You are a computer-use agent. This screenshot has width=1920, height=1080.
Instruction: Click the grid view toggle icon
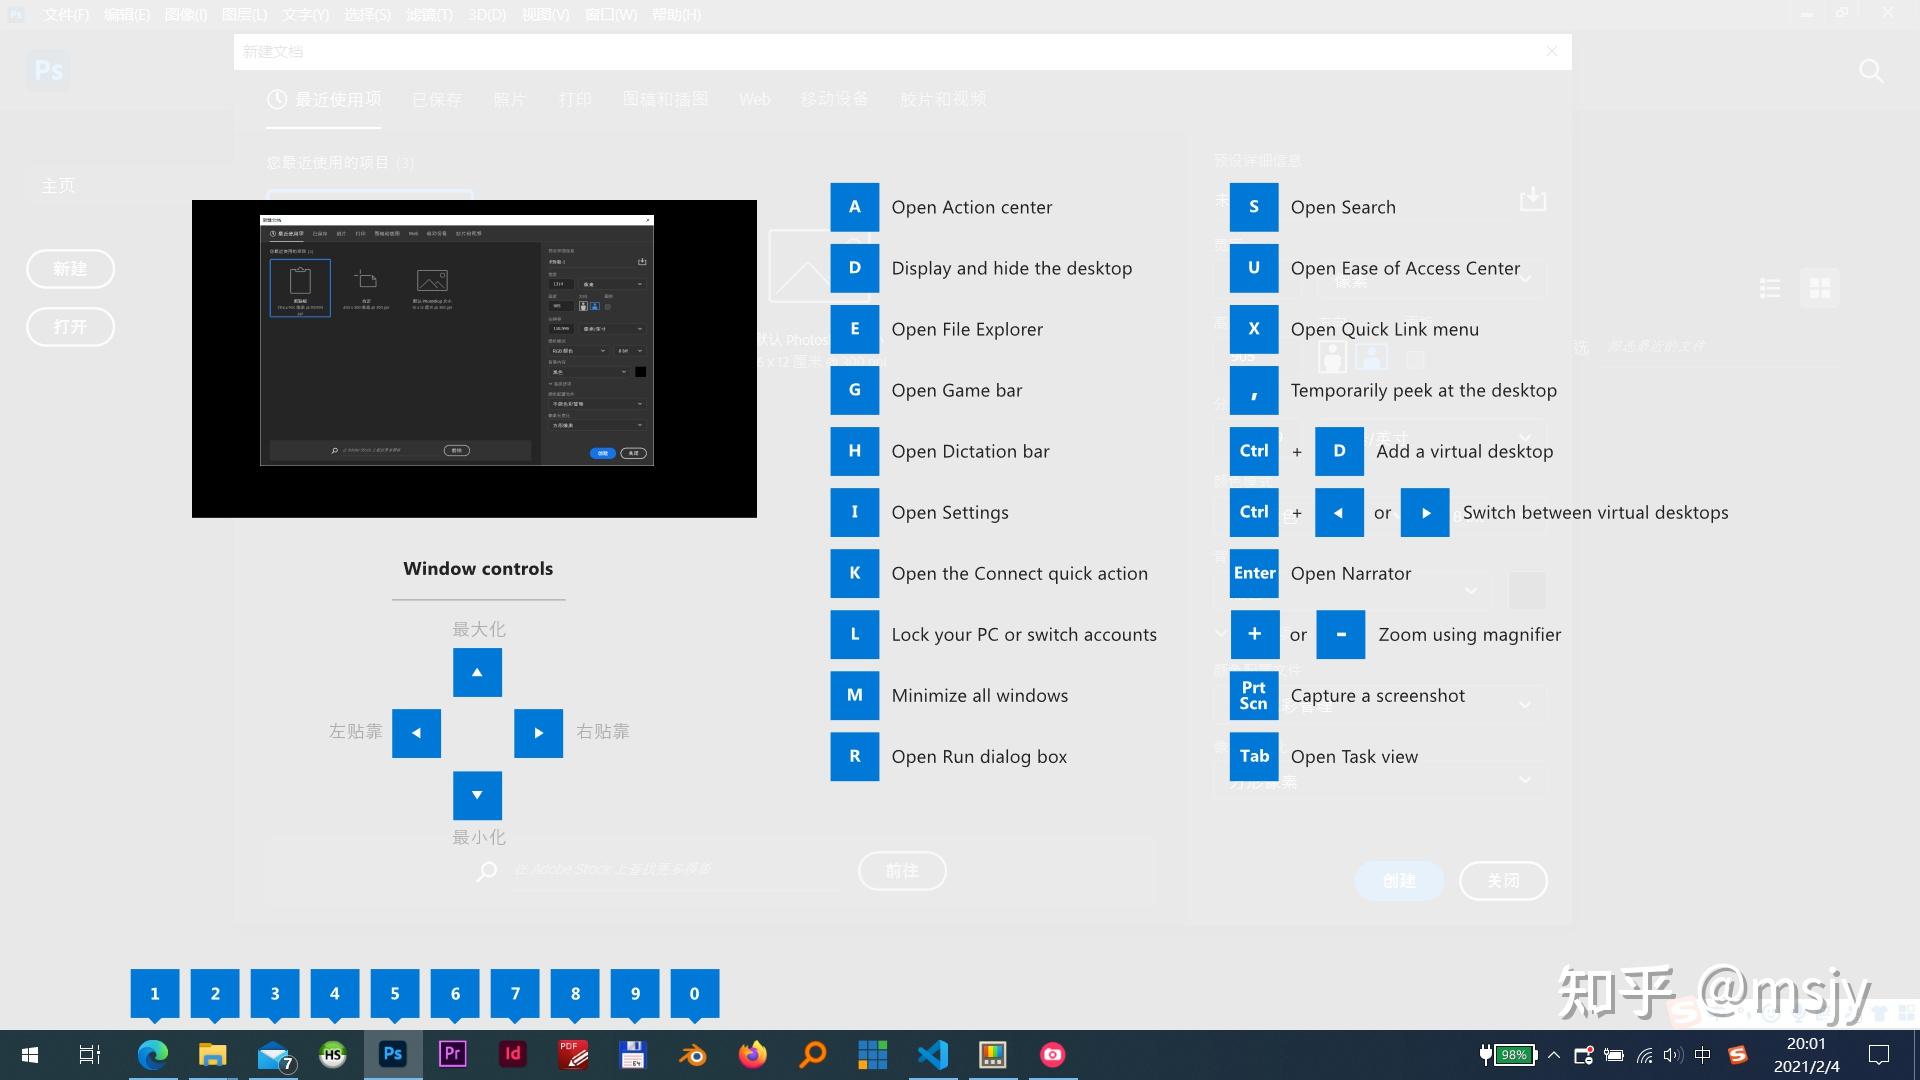pyautogui.click(x=1821, y=287)
